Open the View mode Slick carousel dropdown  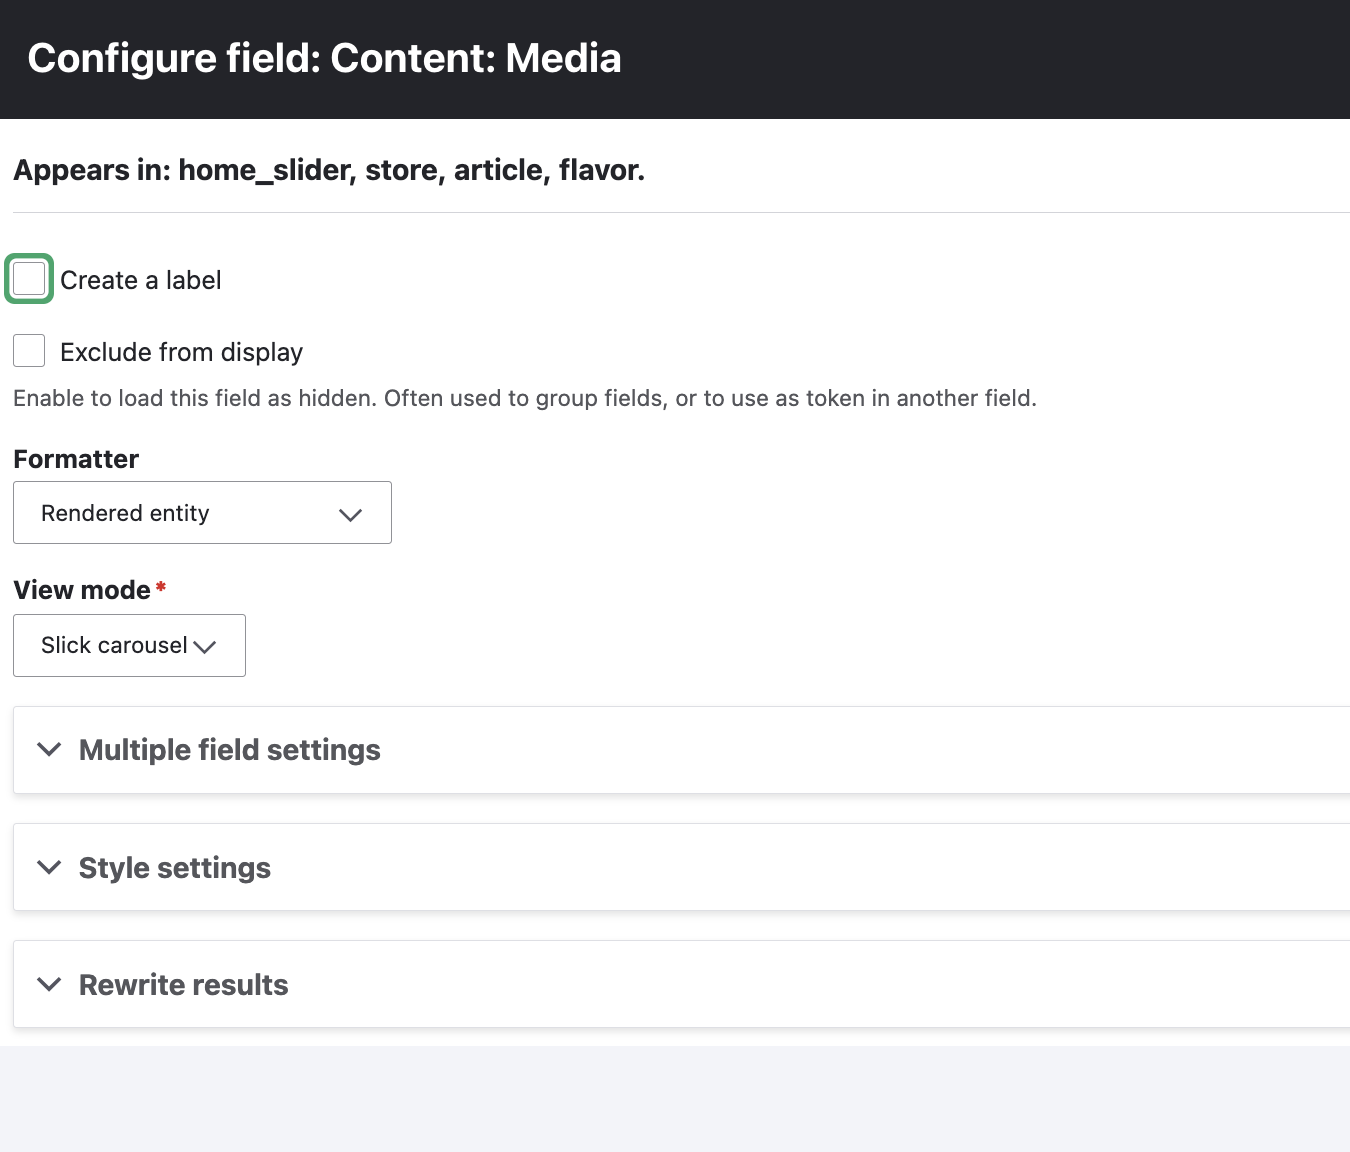tap(115, 646)
